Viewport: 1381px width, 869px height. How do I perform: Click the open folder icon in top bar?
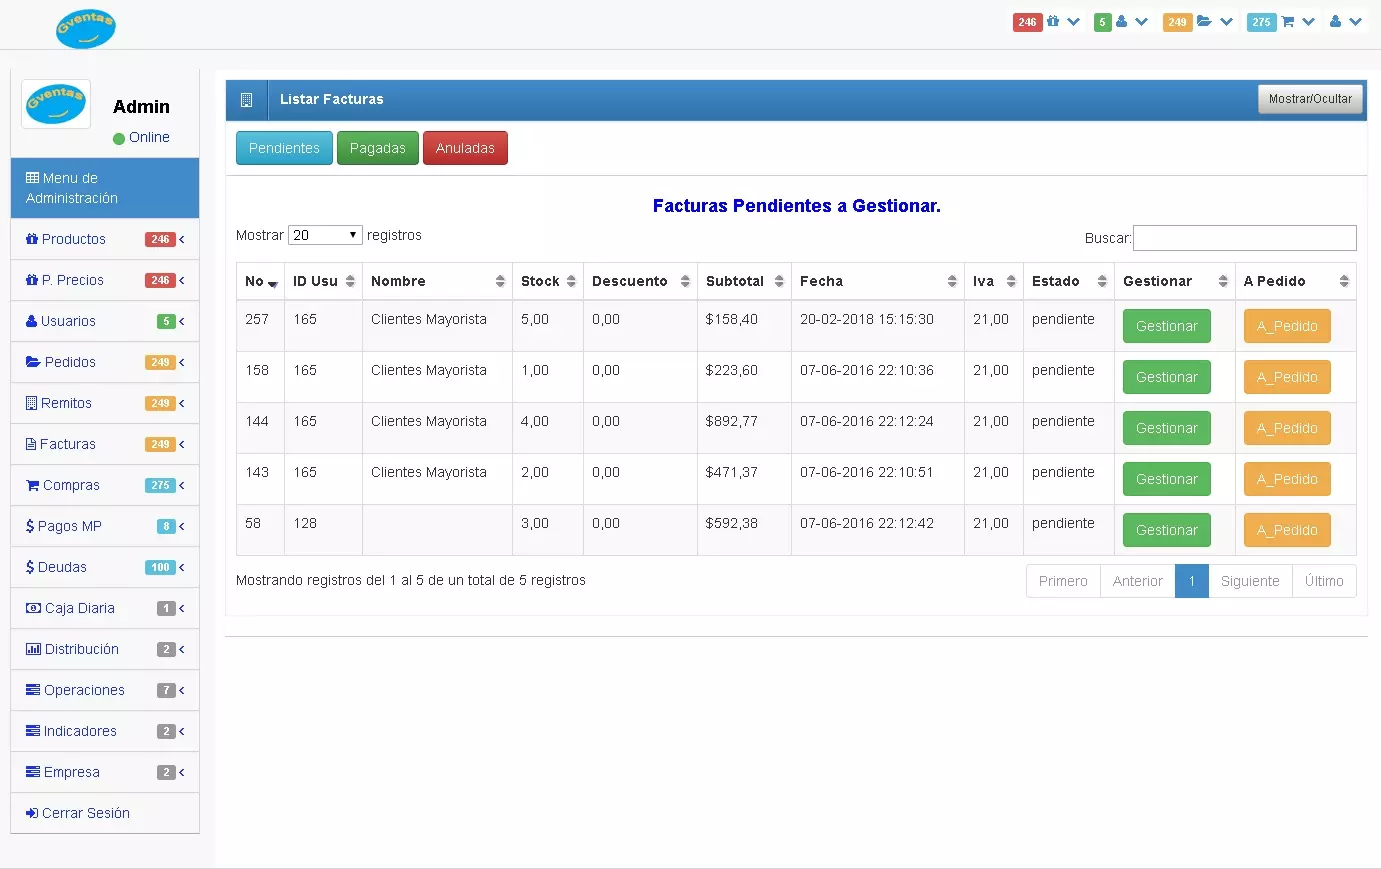(x=1204, y=21)
